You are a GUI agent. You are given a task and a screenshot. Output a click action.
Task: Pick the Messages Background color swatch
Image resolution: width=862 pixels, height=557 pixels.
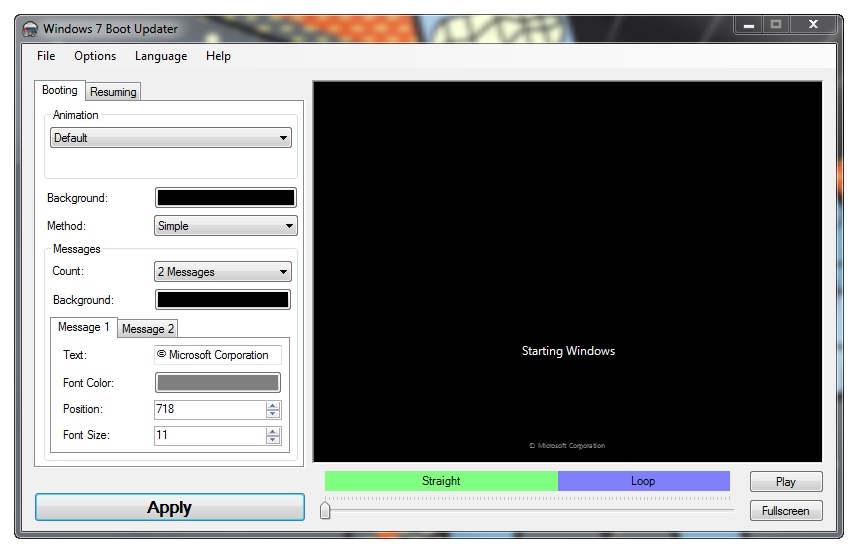click(x=223, y=300)
